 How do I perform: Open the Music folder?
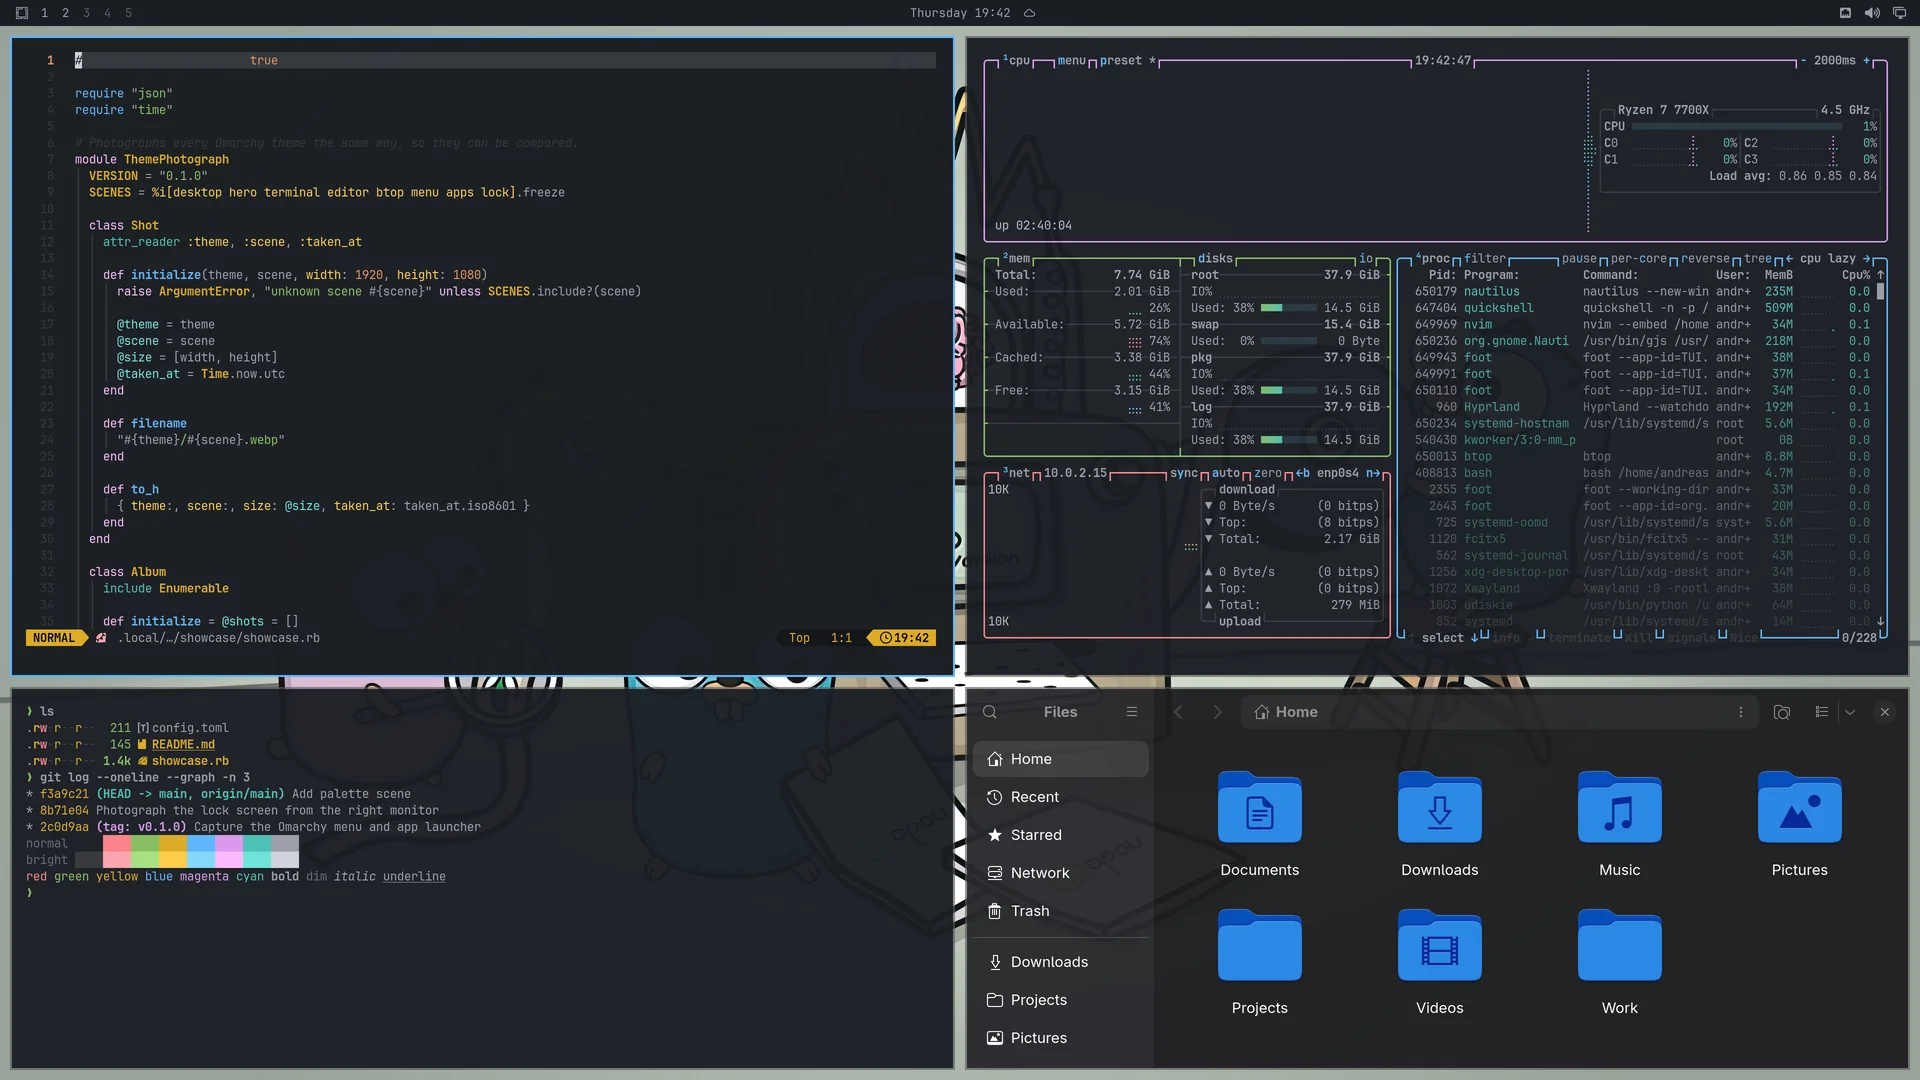(1620, 825)
